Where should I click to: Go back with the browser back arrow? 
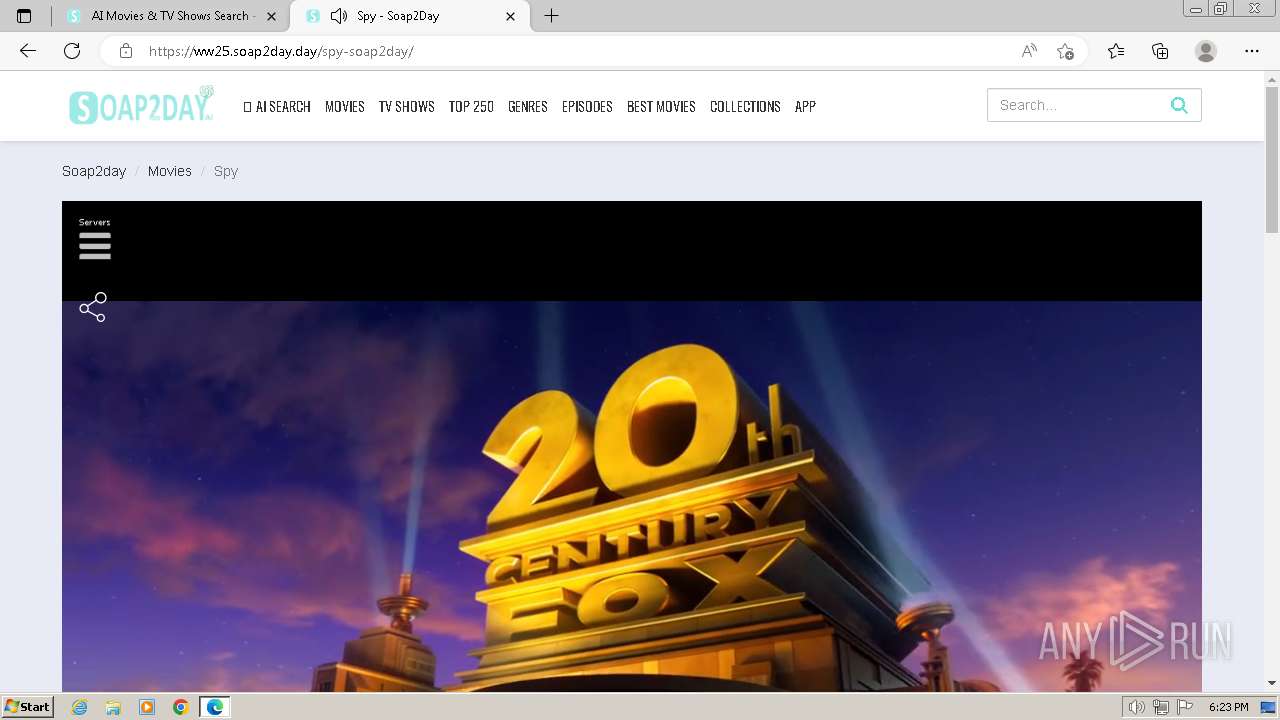point(28,51)
